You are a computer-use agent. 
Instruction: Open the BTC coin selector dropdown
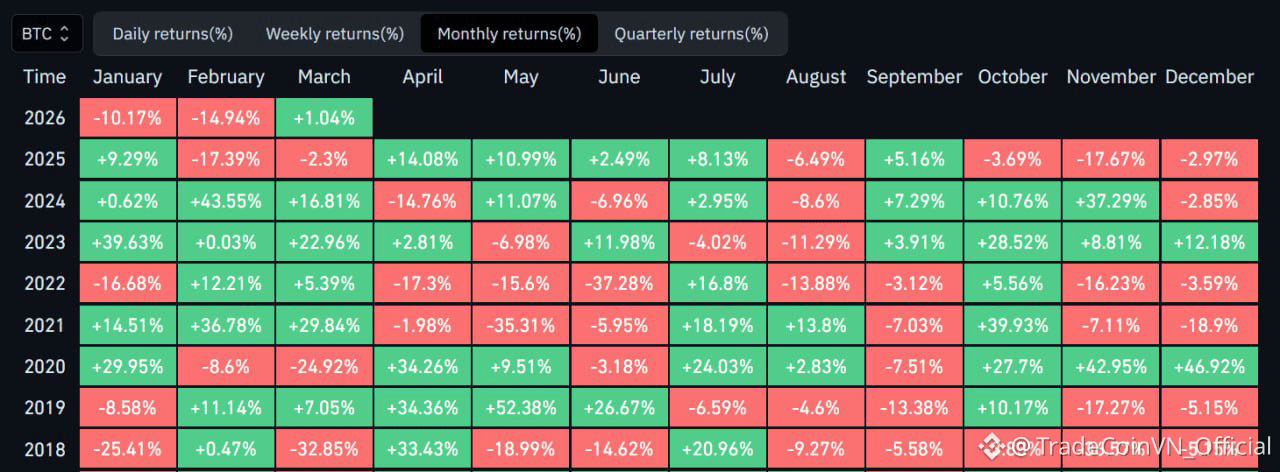pyautogui.click(x=47, y=33)
